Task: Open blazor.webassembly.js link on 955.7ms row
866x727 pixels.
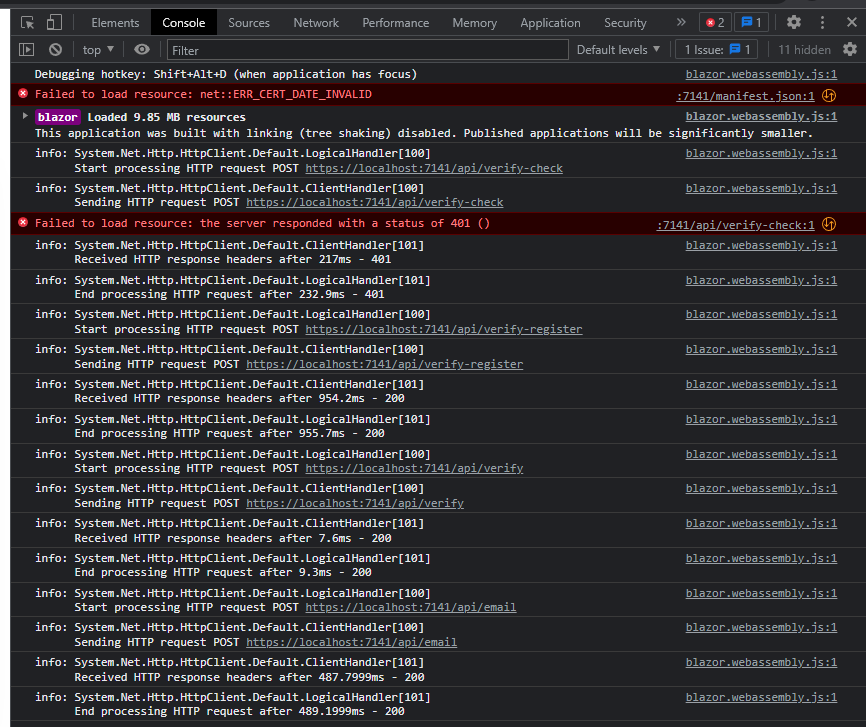Action: 761,419
